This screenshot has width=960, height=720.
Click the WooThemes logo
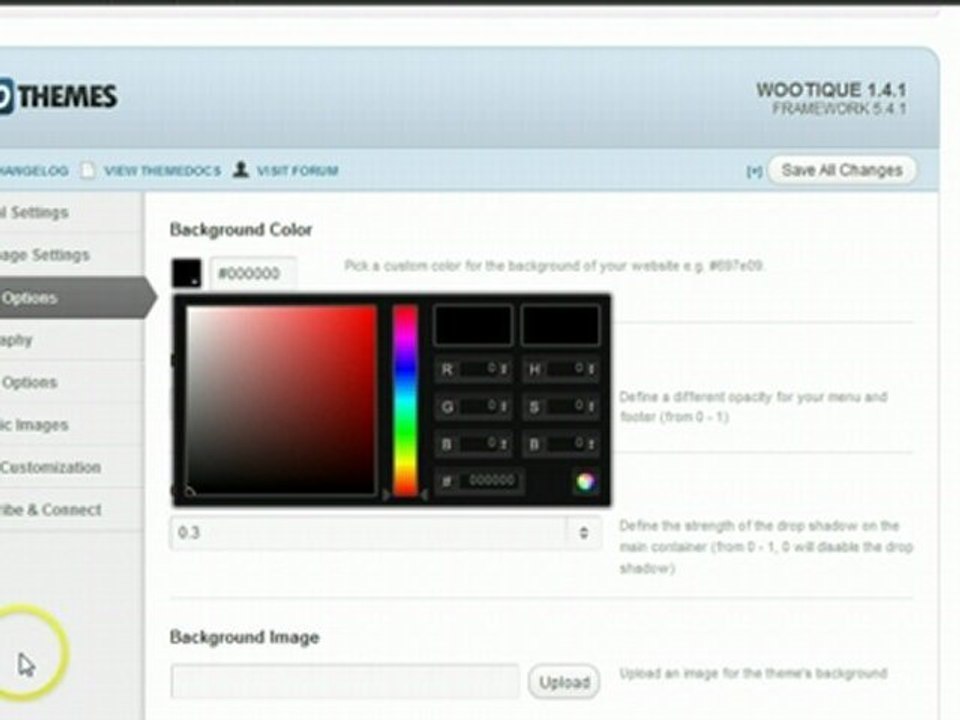coord(58,97)
